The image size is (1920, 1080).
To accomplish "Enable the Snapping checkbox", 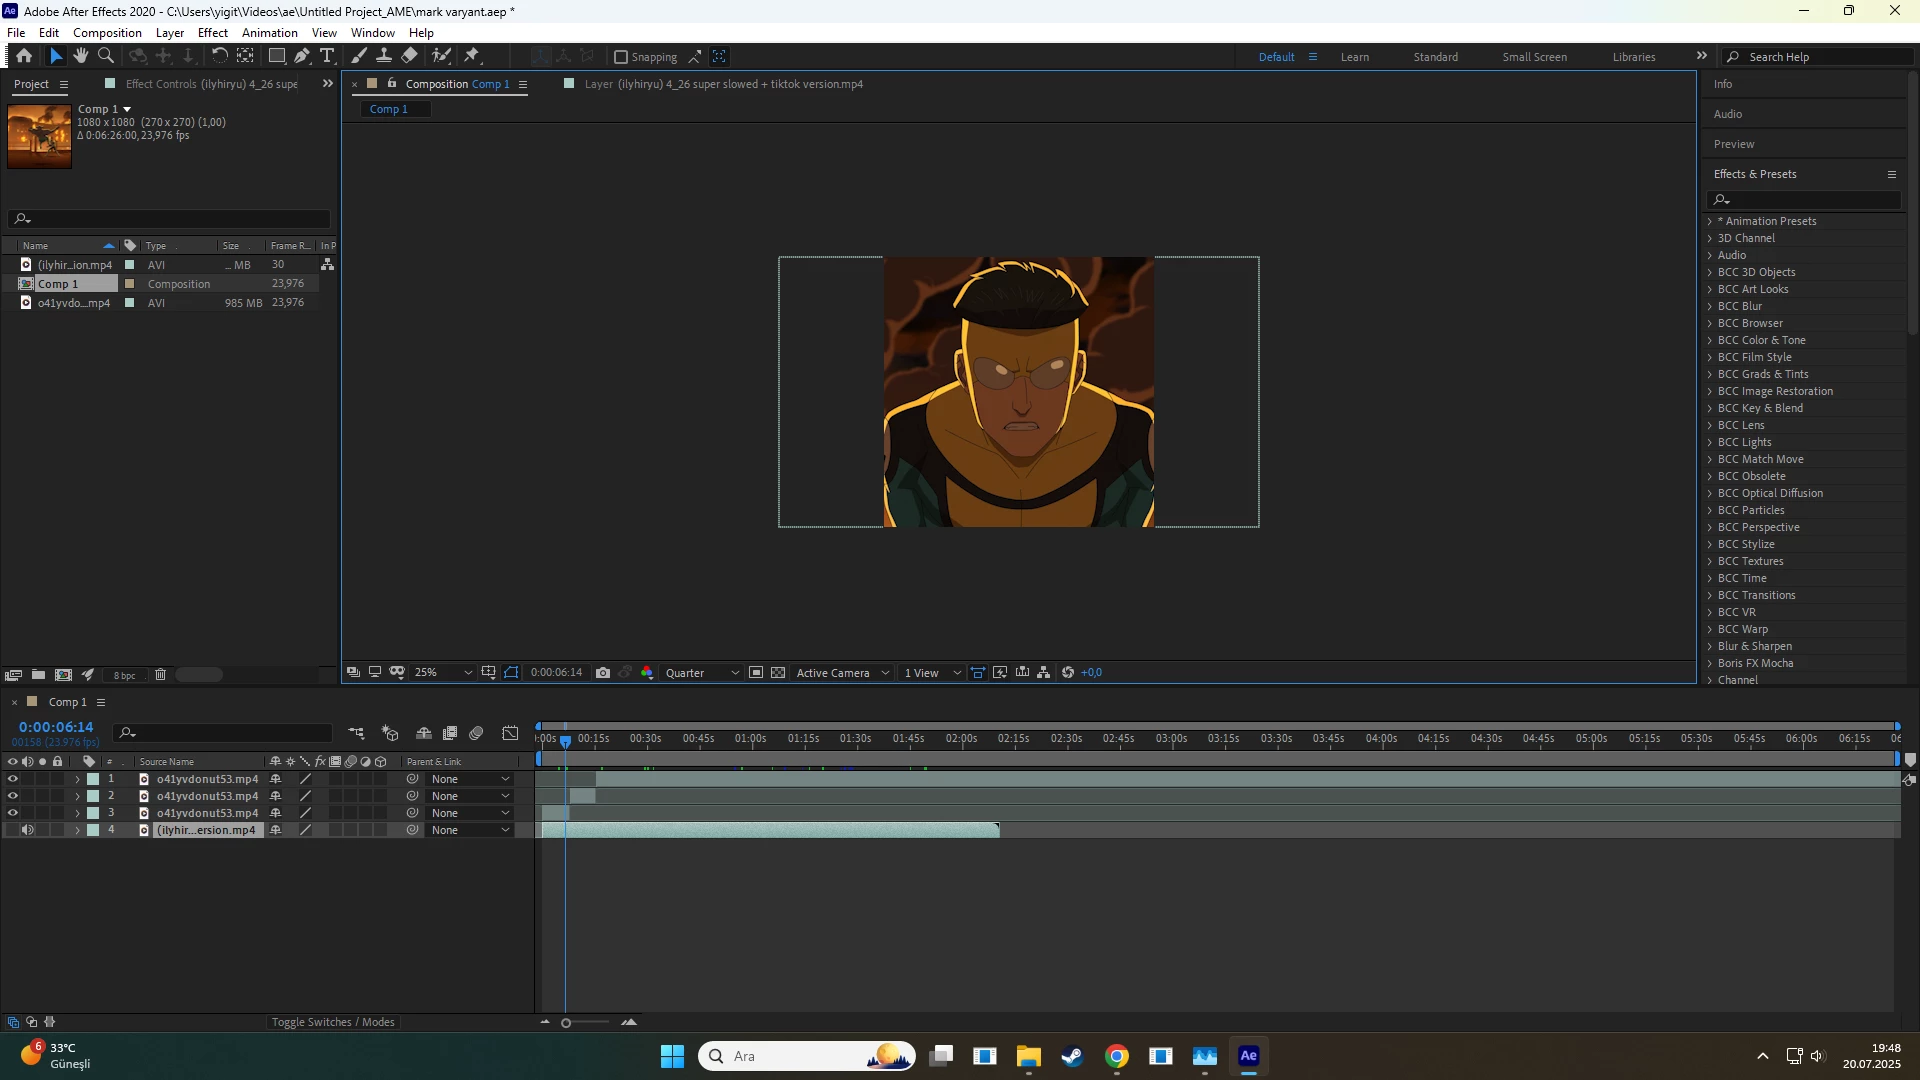I will [621, 57].
